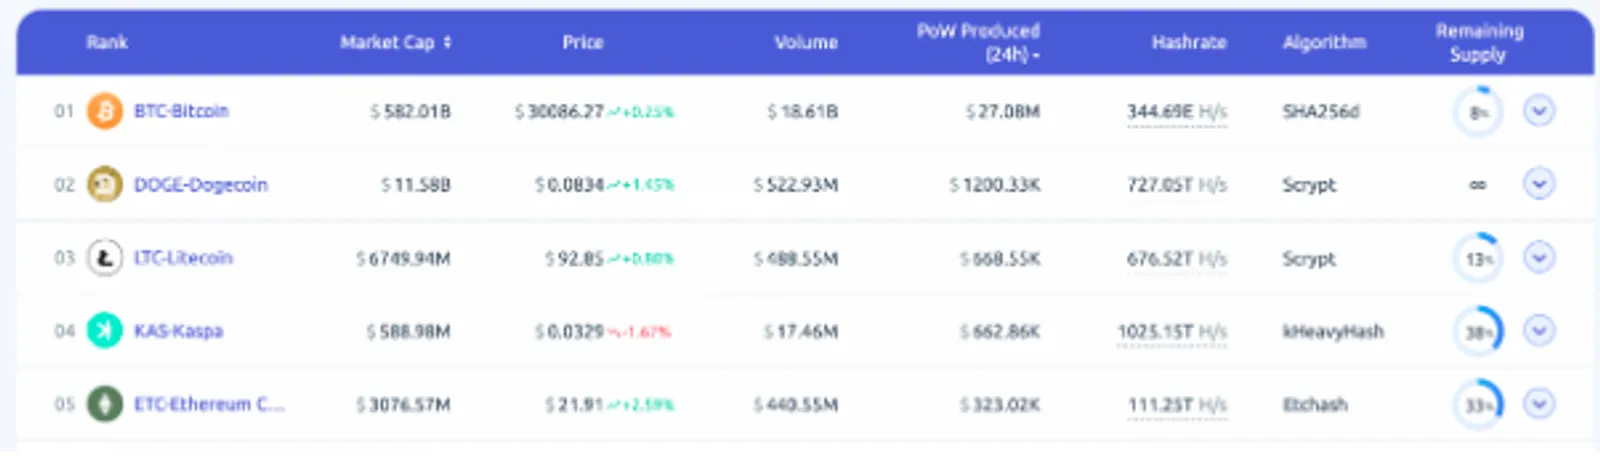This screenshot has height=476, width=1600.
Task: Expand the DOGE-Dogecoin row chevron
Action: (x=1539, y=184)
